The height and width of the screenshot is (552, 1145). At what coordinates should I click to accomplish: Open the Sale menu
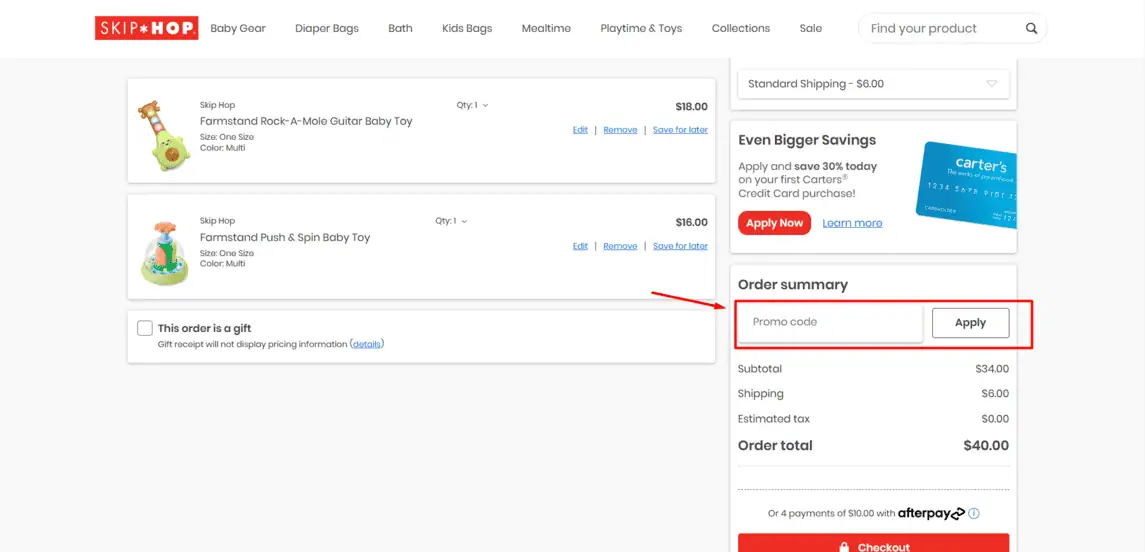811,28
